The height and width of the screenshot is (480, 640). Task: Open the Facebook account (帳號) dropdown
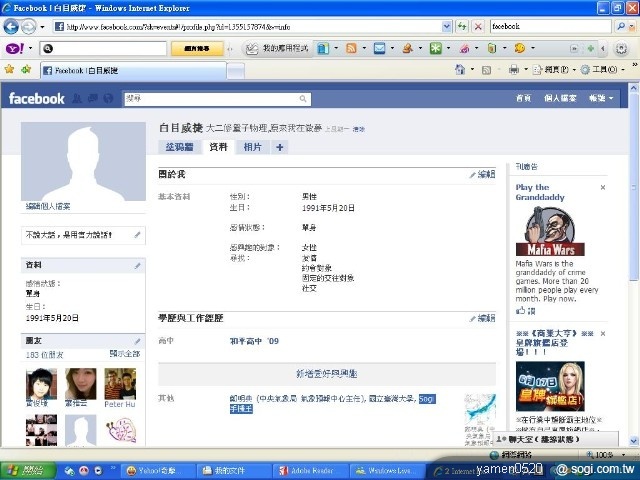(x=601, y=98)
